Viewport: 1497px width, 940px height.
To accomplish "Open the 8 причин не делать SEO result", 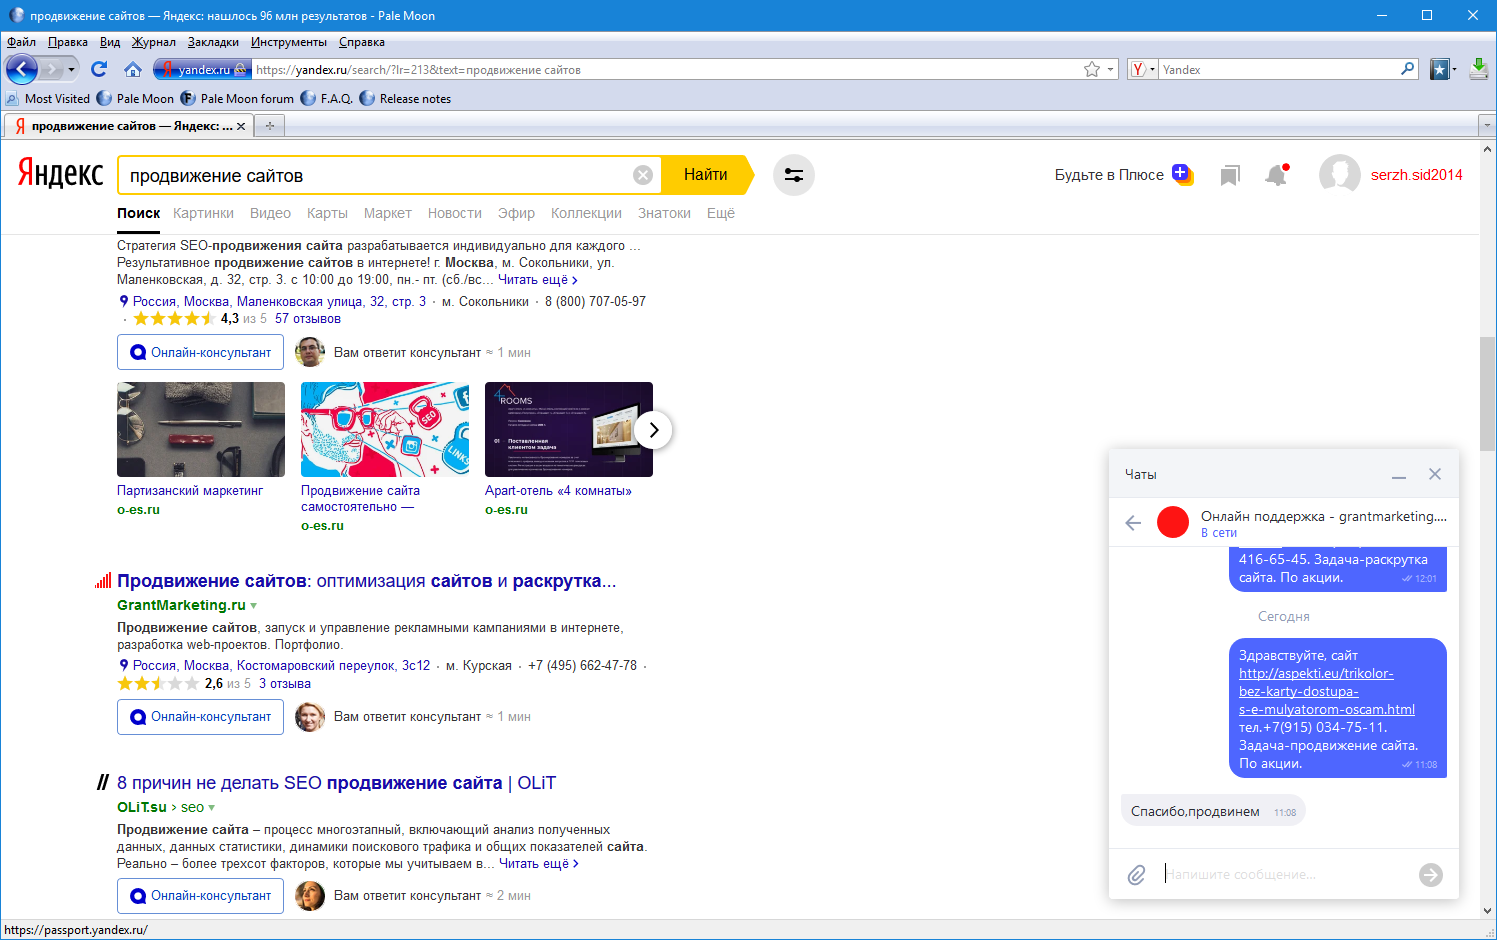I will pyautogui.click(x=336, y=783).
